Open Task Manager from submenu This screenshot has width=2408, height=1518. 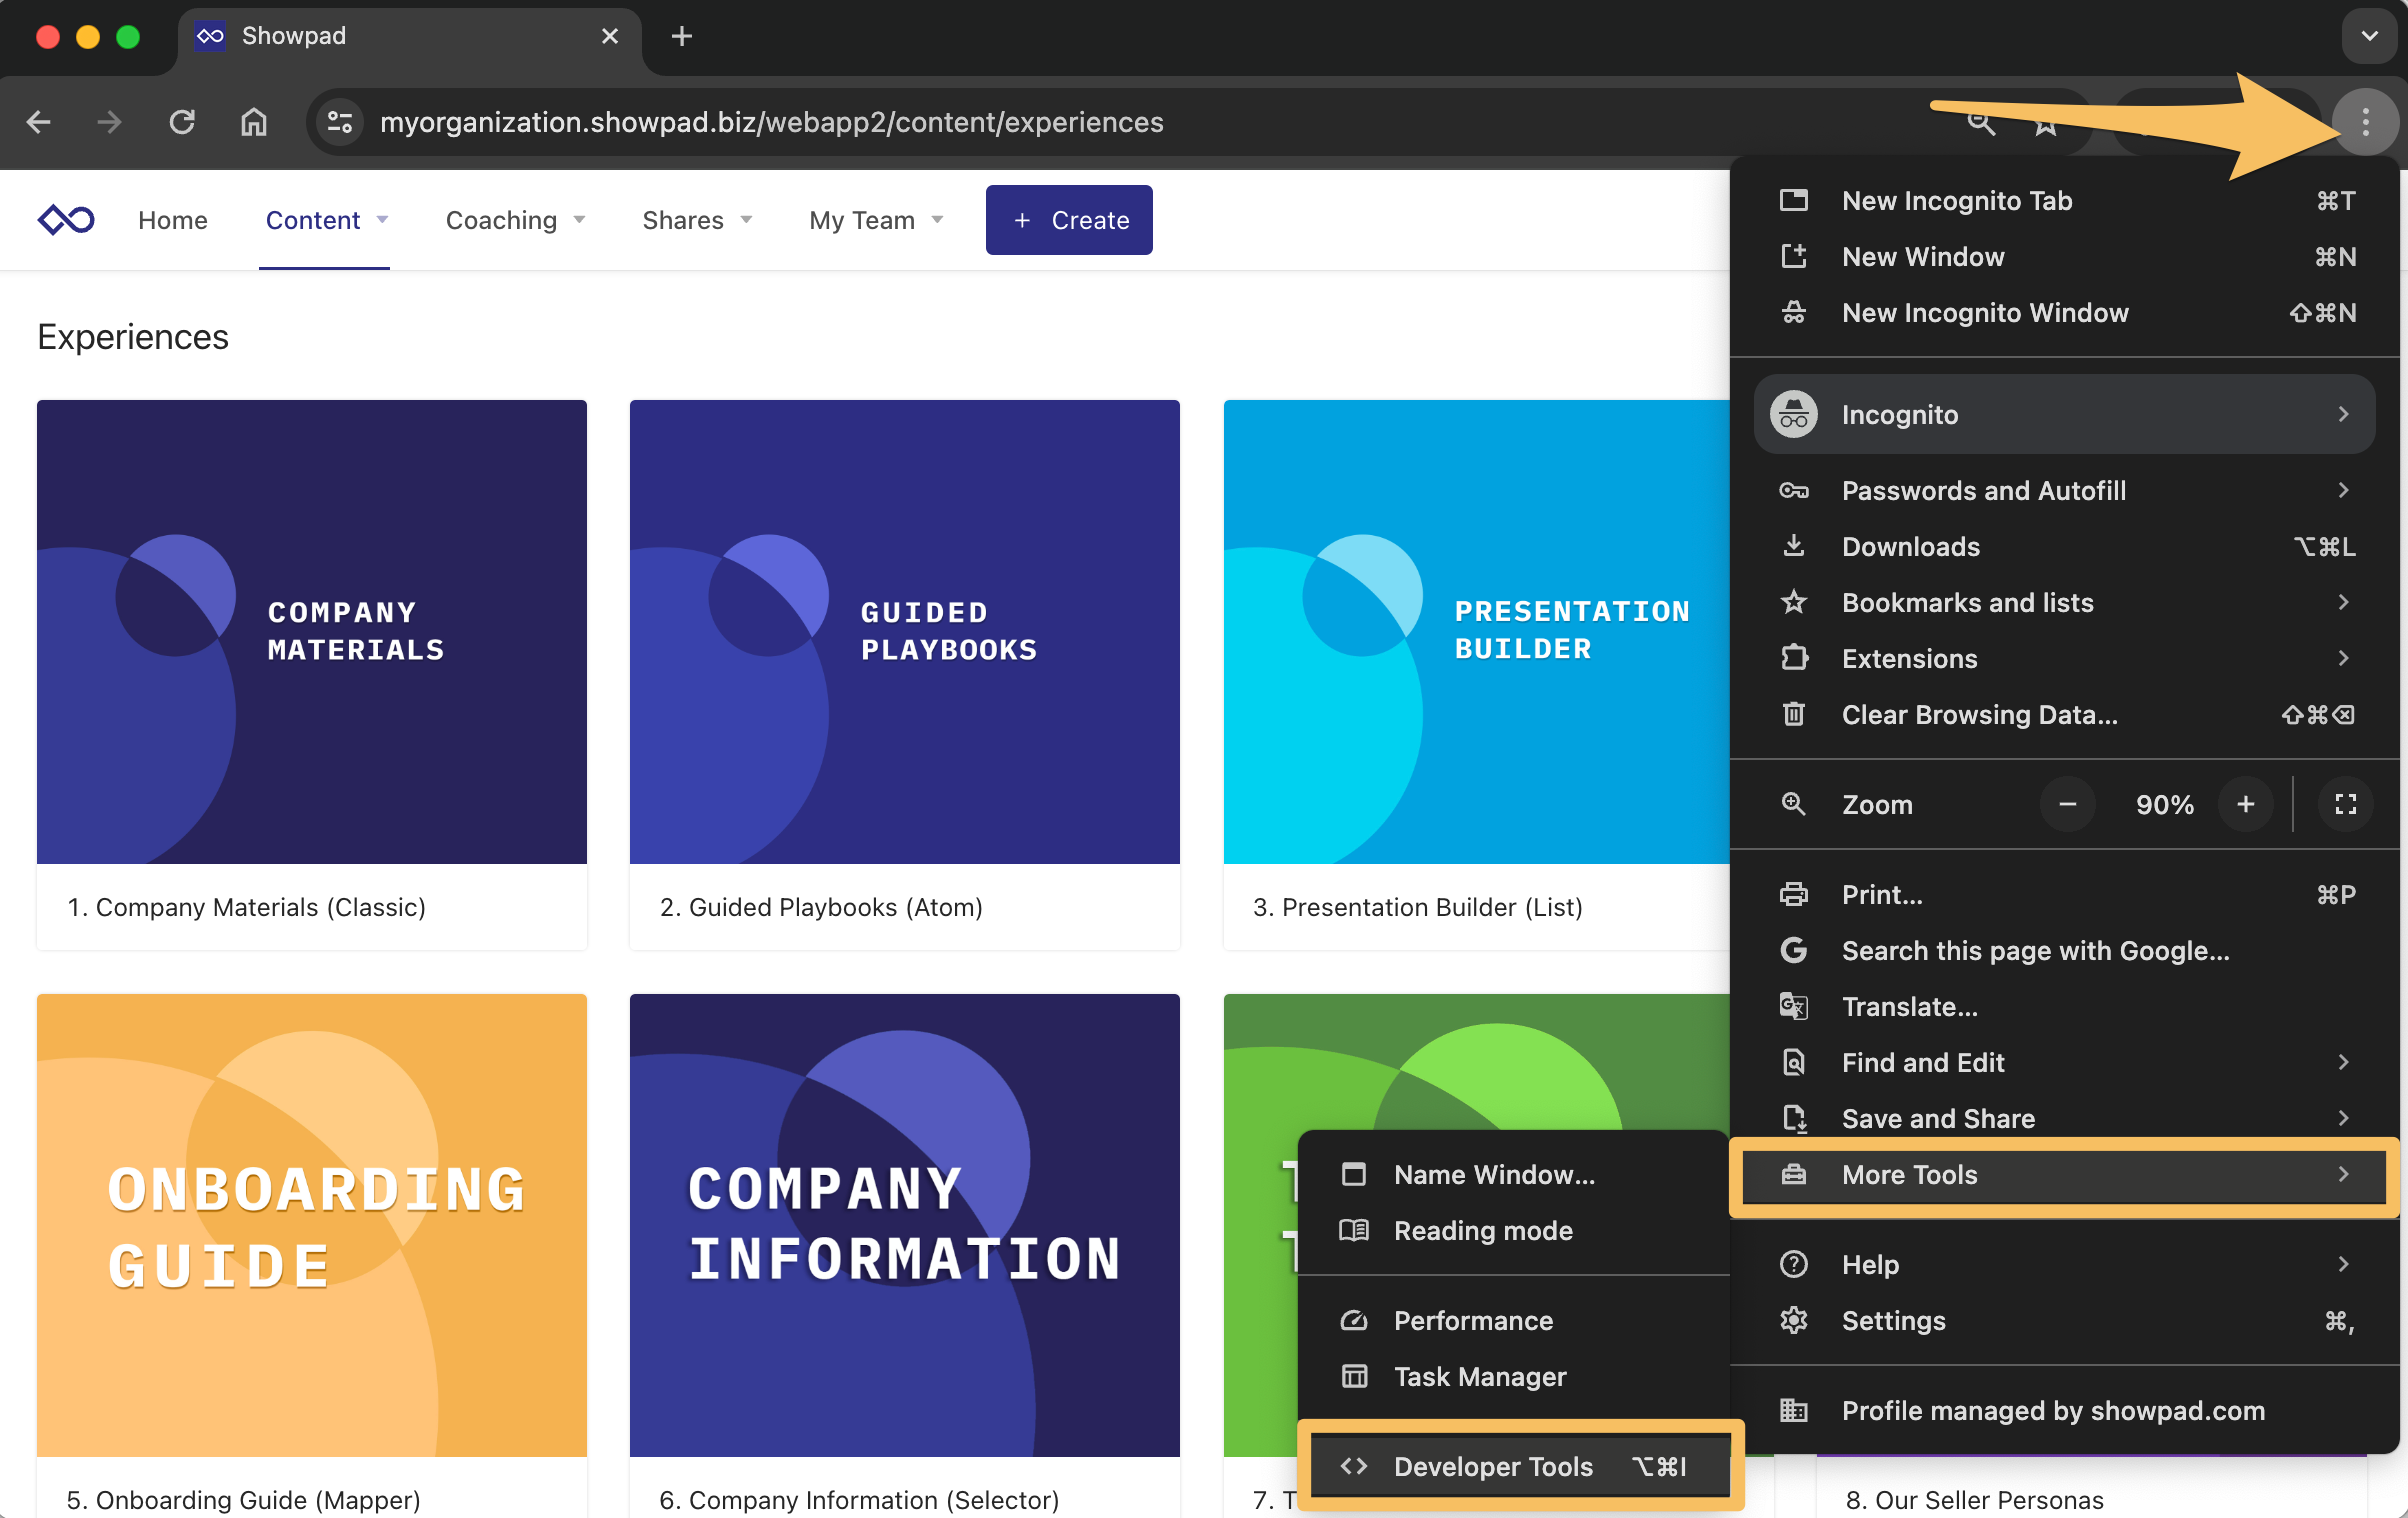coord(1515,1377)
